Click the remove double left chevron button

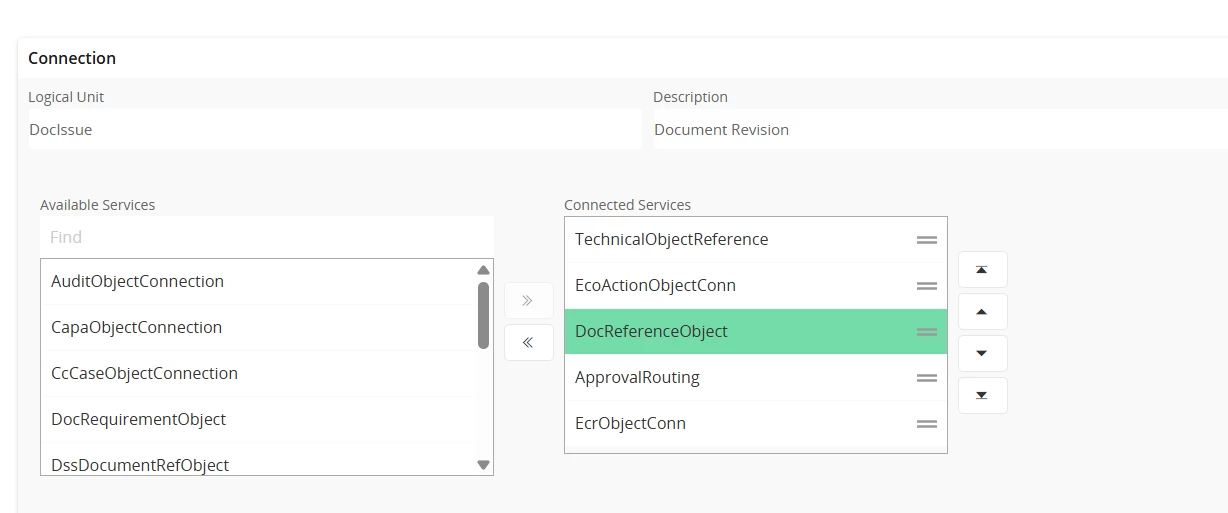pyautogui.click(x=528, y=342)
